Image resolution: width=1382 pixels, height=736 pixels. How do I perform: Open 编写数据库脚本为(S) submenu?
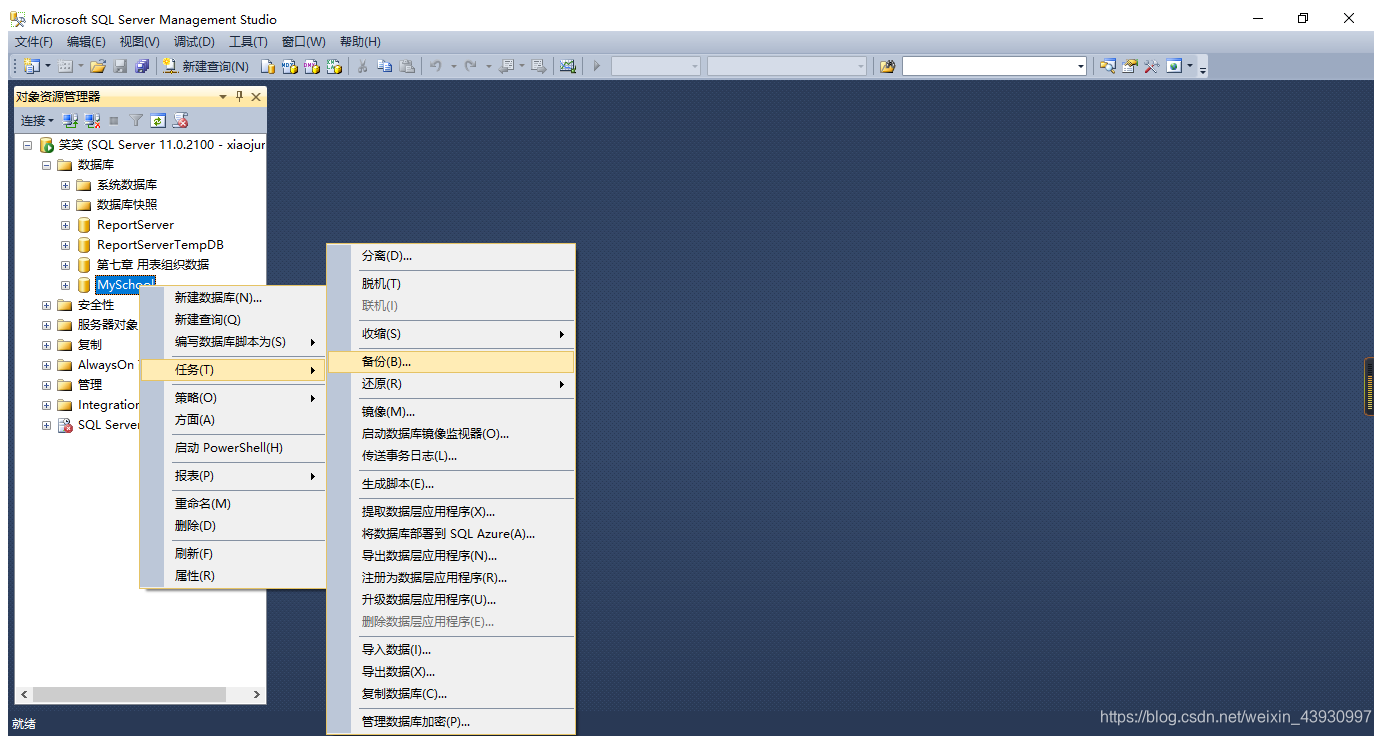pos(232,342)
